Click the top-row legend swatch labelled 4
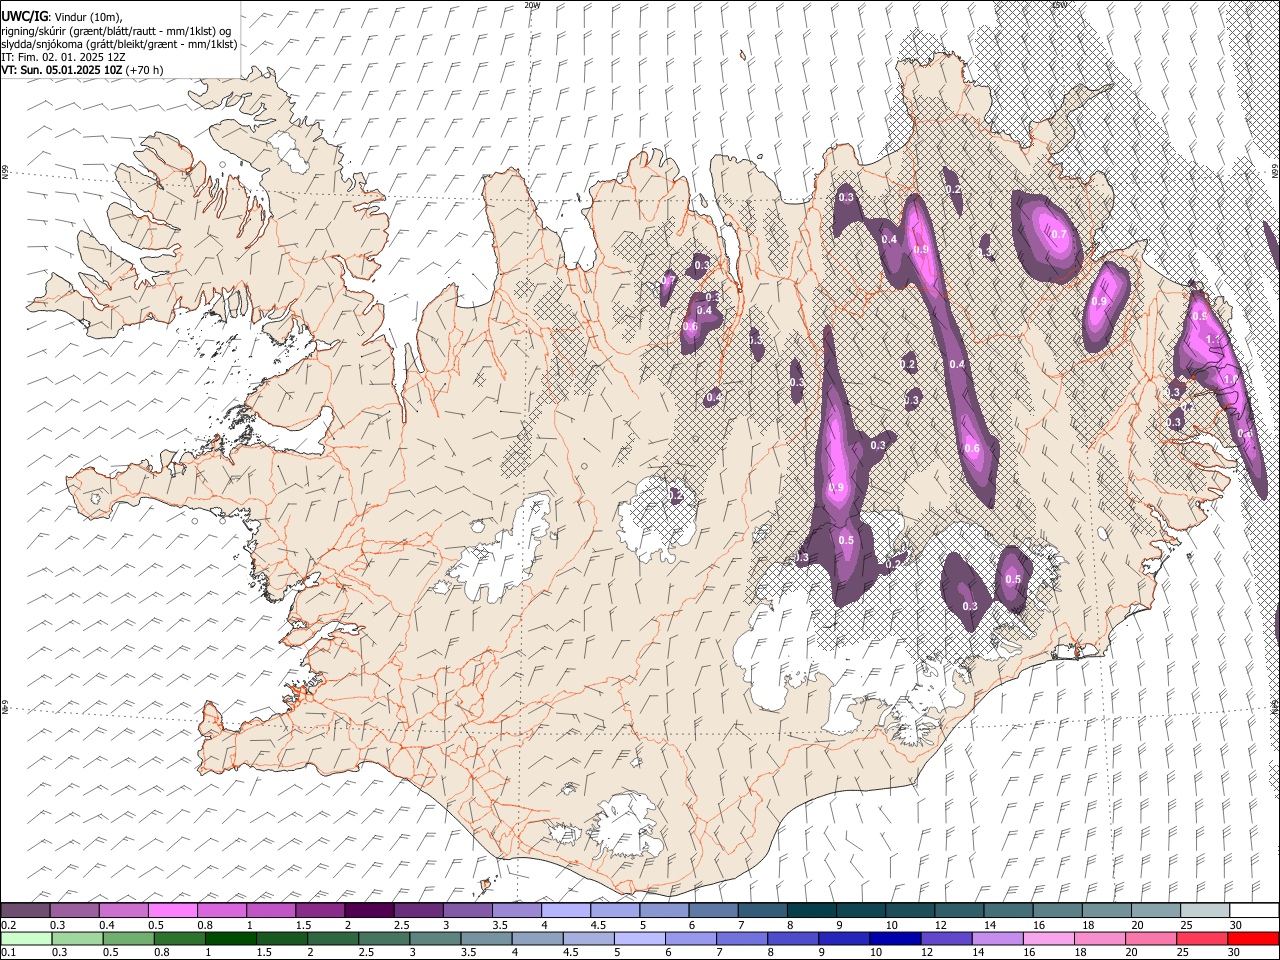Image resolution: width=1280 pixels, height=960 pixels. [x=565, y=910]
